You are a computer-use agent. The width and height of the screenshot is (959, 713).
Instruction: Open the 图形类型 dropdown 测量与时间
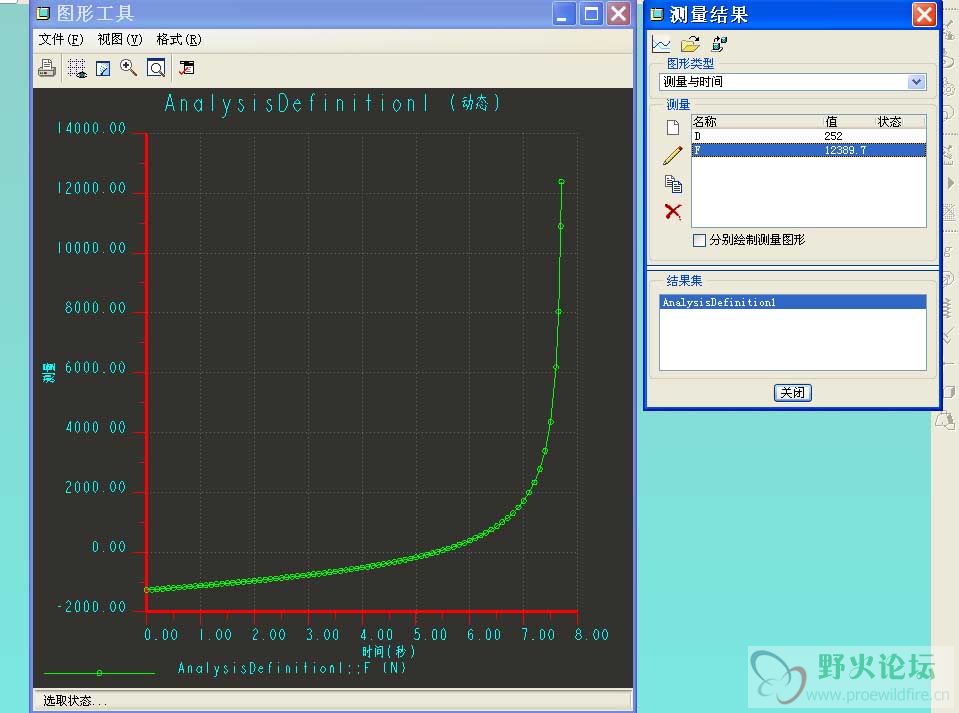[793, 82]
